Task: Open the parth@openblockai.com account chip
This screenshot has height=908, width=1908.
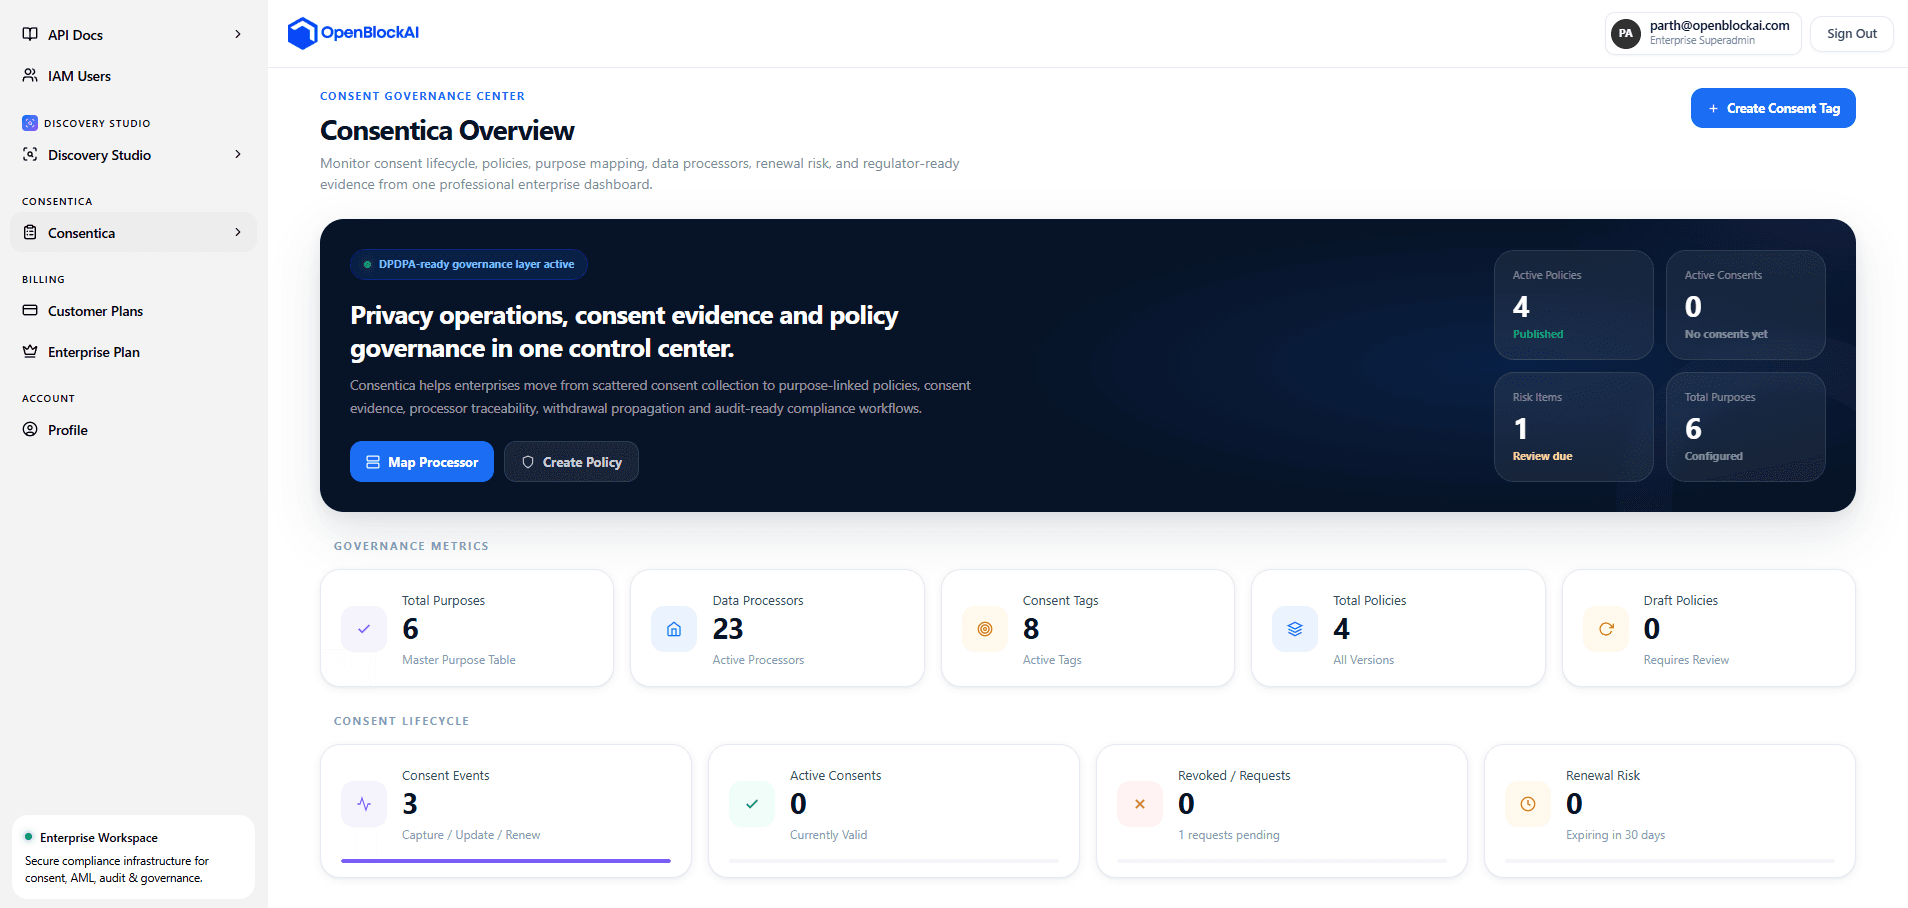Action: click(x=1703, y=33)
